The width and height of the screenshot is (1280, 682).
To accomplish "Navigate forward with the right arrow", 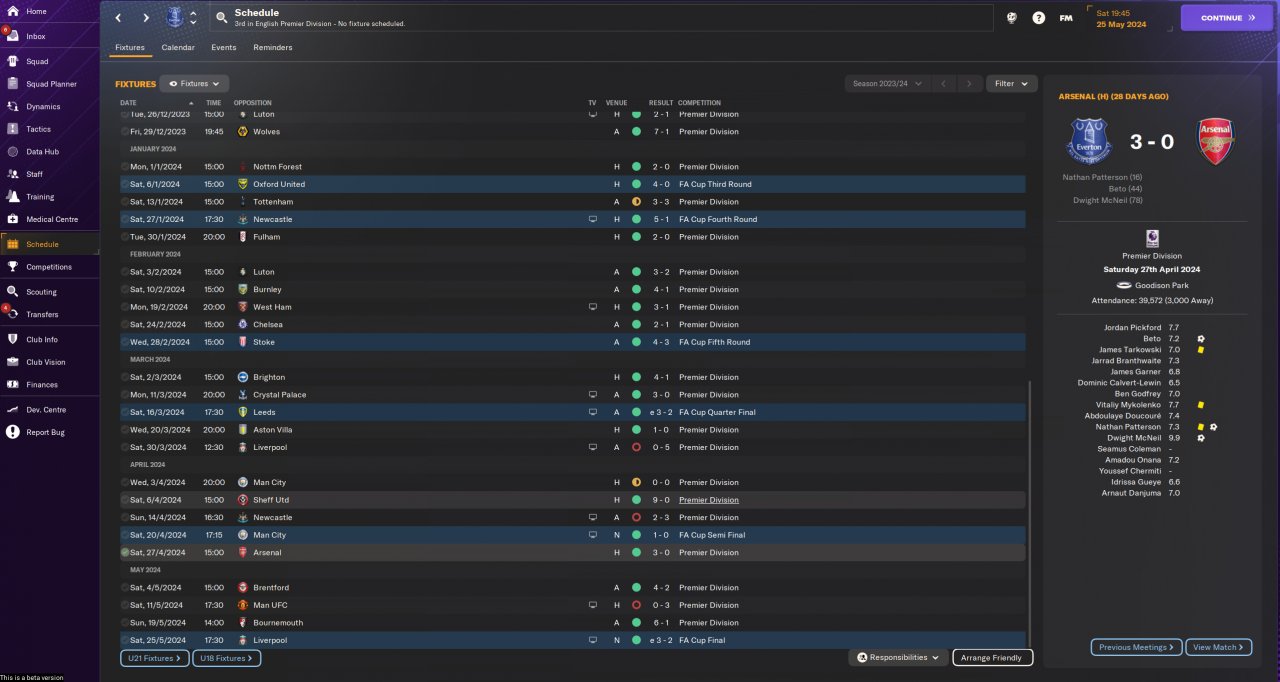I will (146, 17).
